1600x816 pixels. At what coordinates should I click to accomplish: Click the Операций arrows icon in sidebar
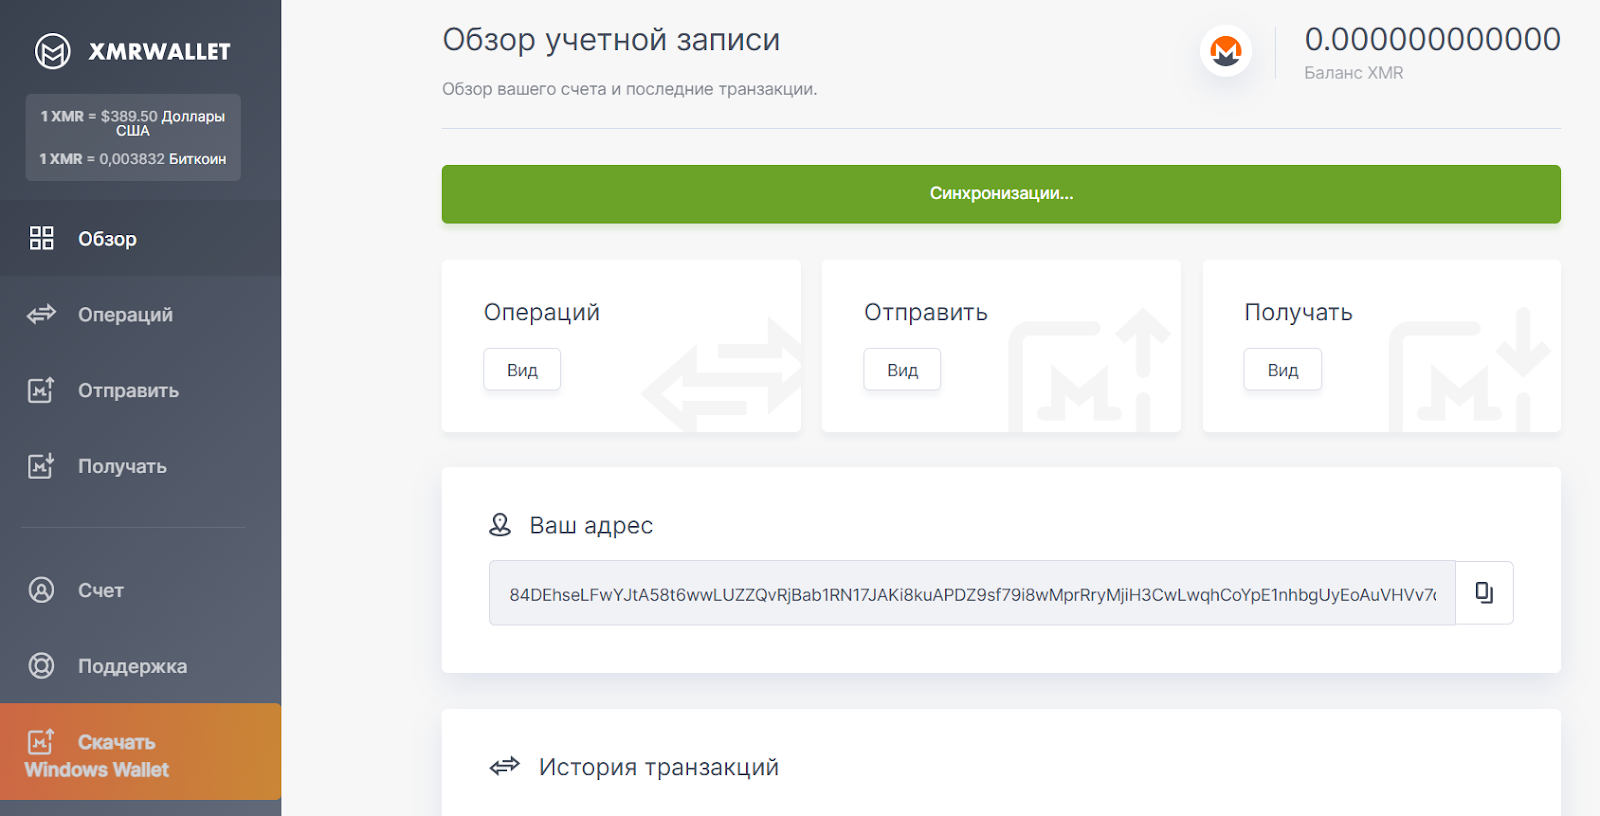point(41,314)
